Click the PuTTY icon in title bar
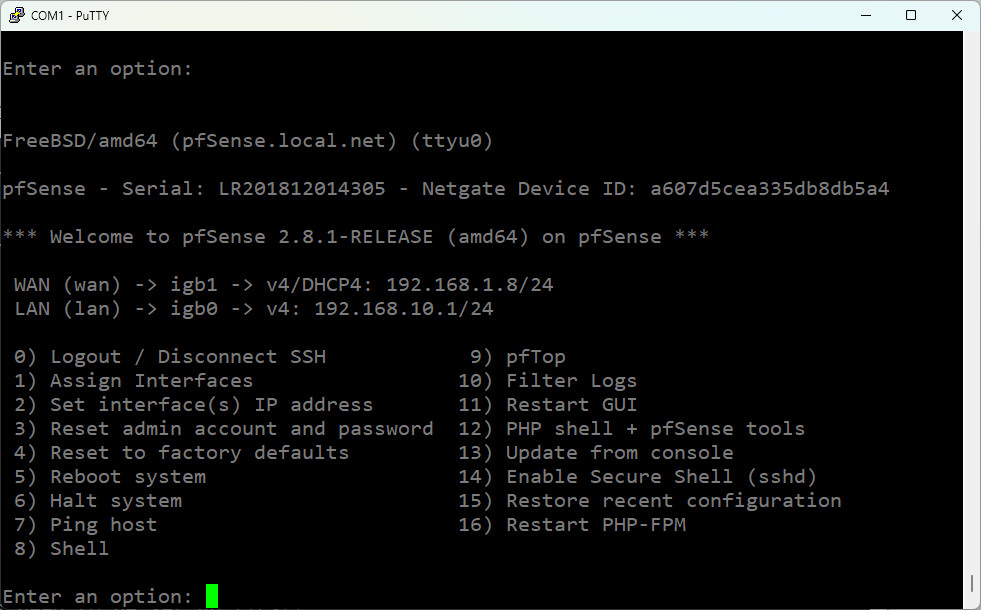The height and width of the screenshot is (610, 981). [x=16, y=15]
